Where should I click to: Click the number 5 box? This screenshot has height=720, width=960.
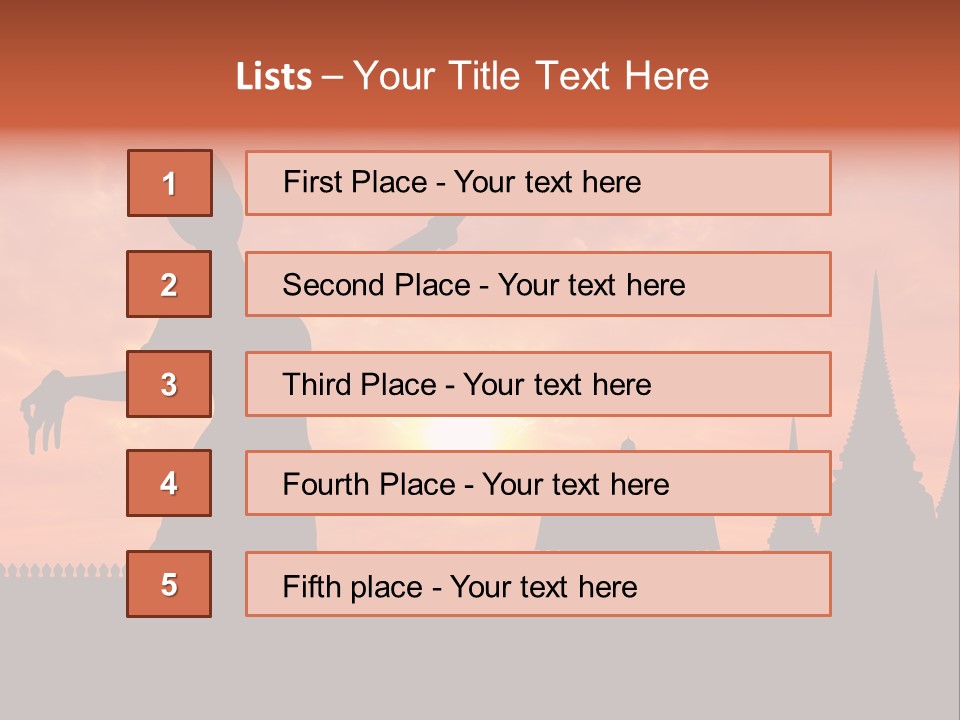pyautogui.click(x=169, y=584)
